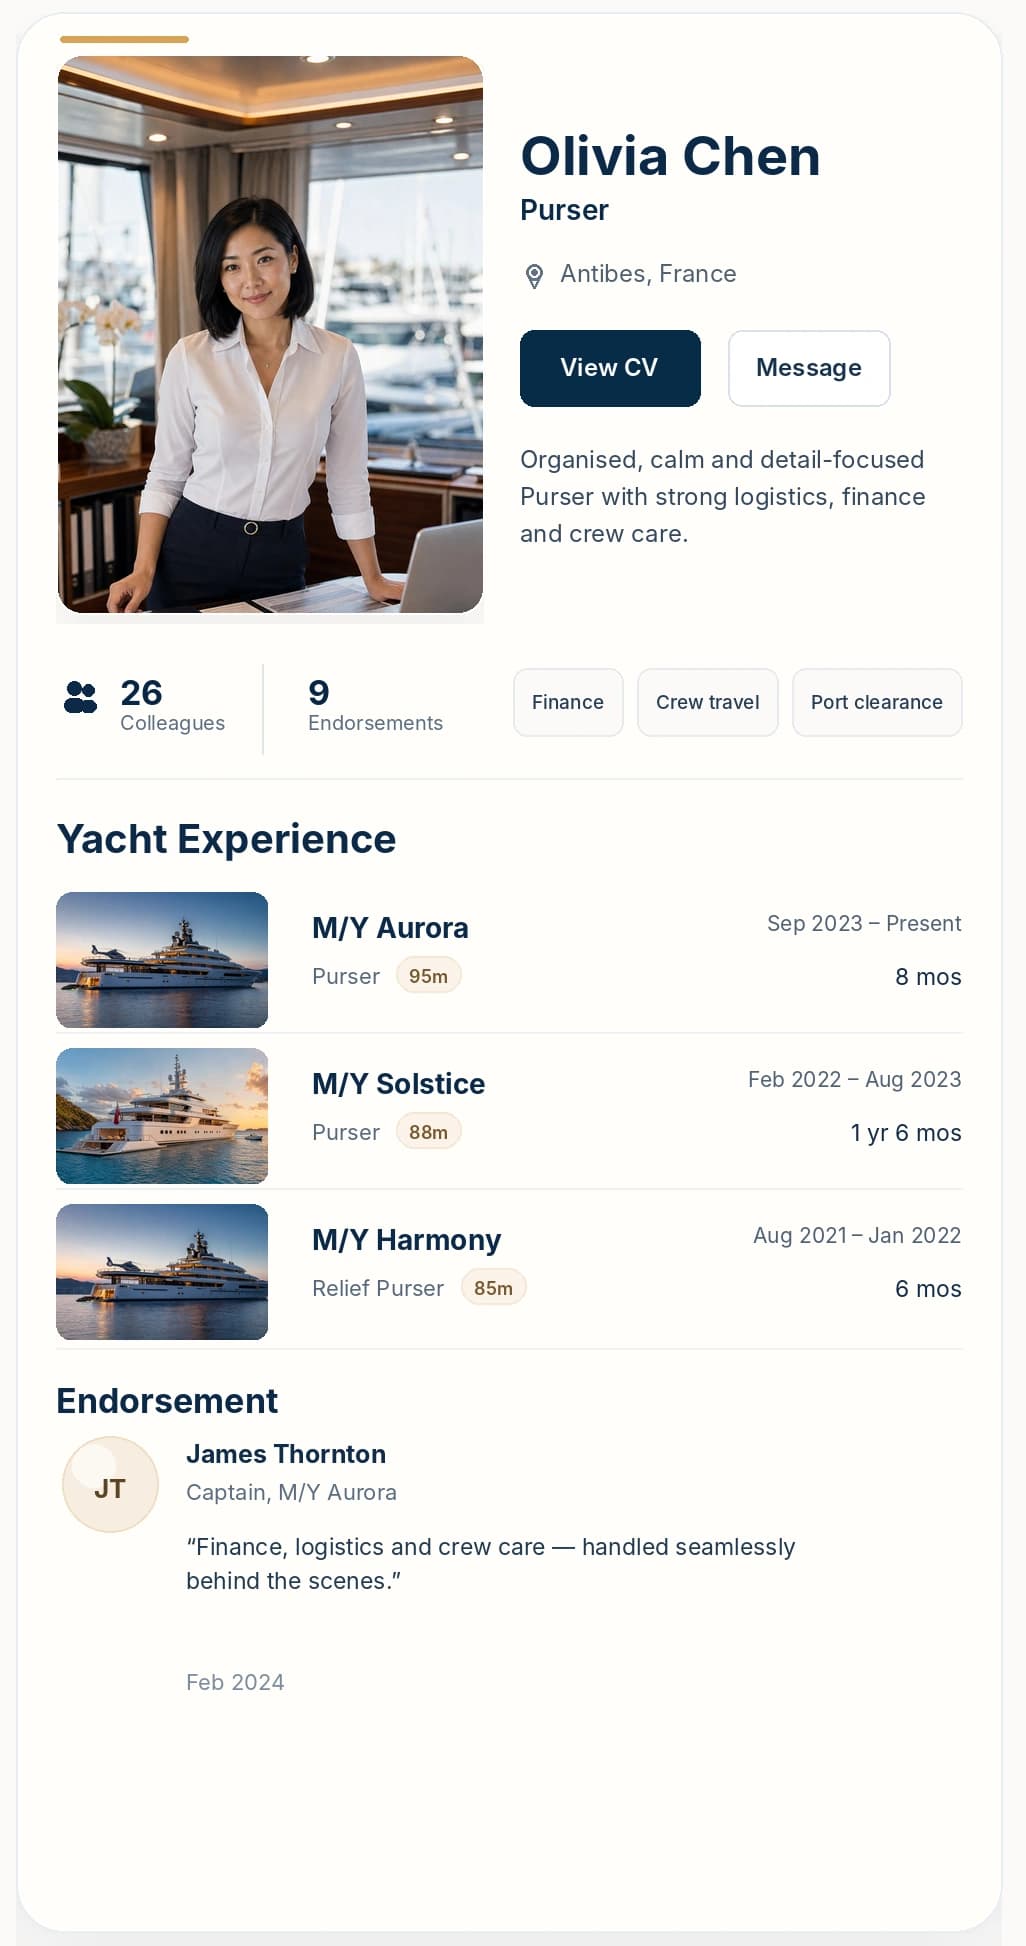Click the M/Y Harmony experience title

tap(406, 1240)
